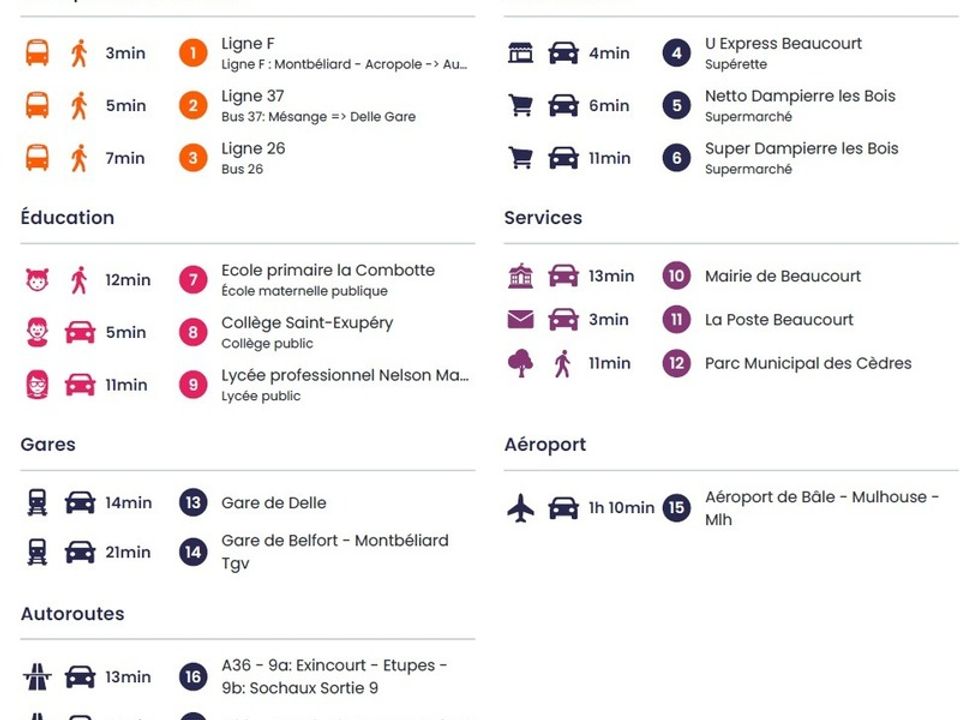
Task: Click the train icon beside Gare de Delle
Action: point(37,503)
